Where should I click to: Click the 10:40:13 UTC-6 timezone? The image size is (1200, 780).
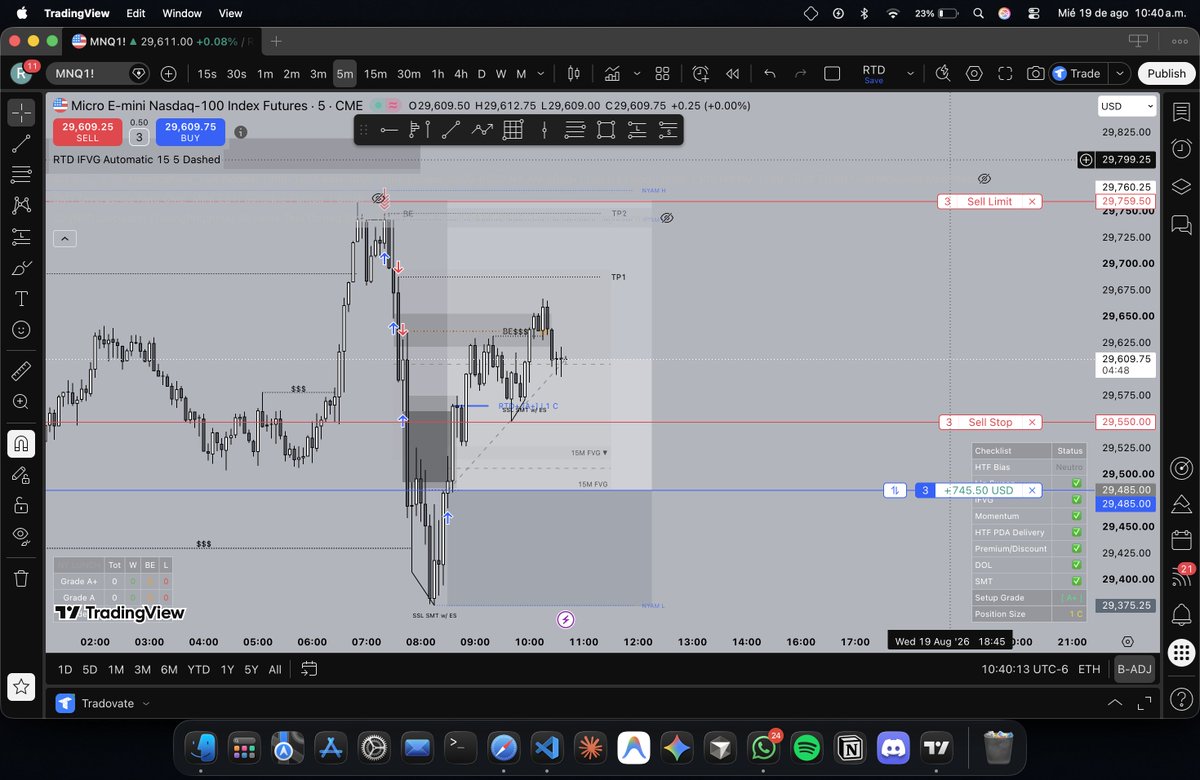coord(1026,669)
